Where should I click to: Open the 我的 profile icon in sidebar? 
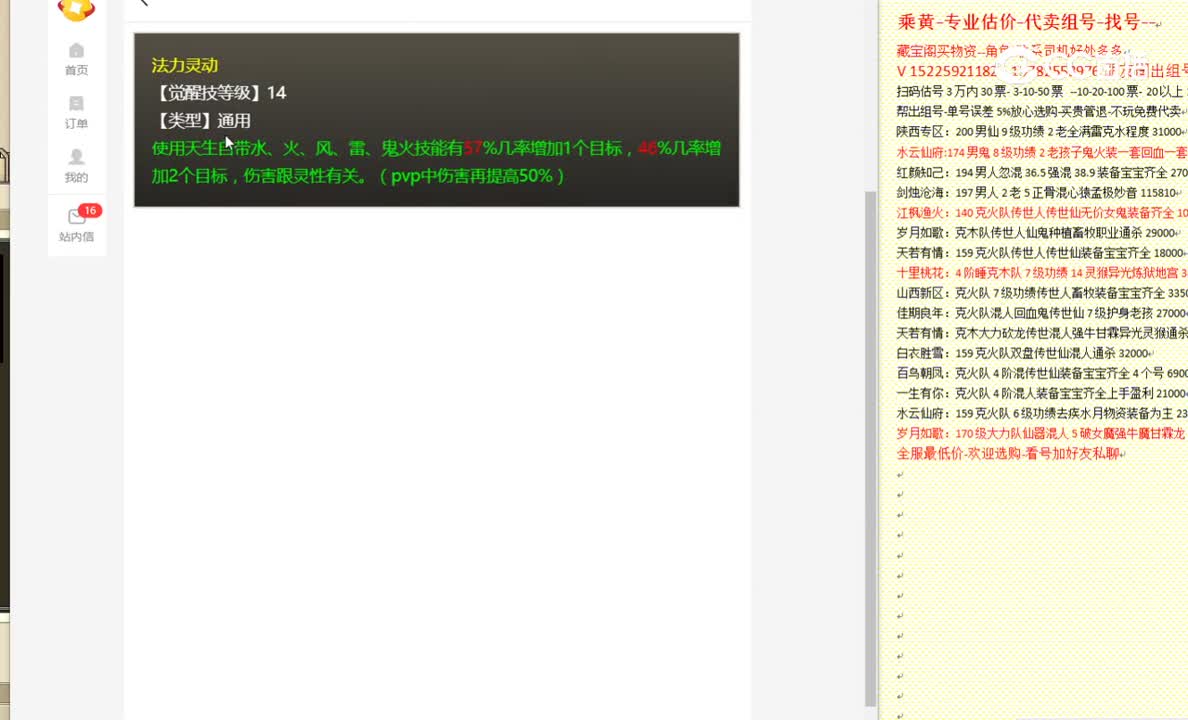[x=77, y=166]
